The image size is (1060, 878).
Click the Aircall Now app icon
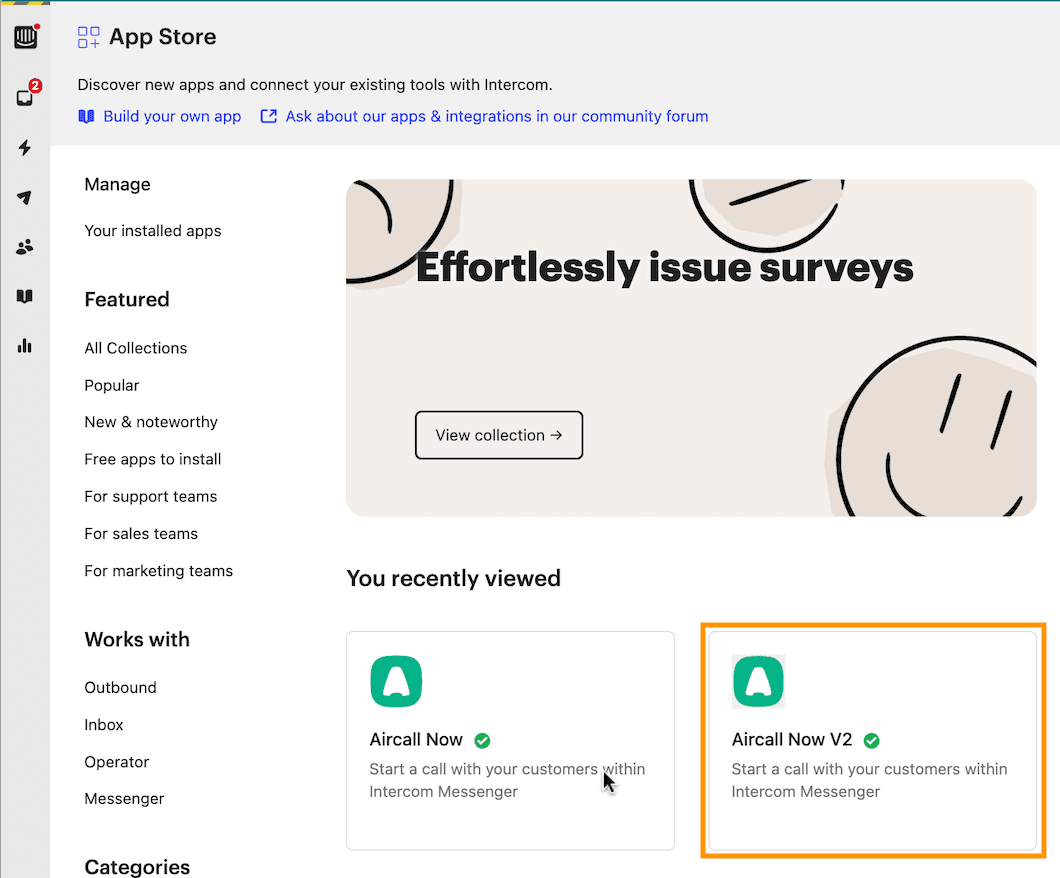tap(396, 681)
